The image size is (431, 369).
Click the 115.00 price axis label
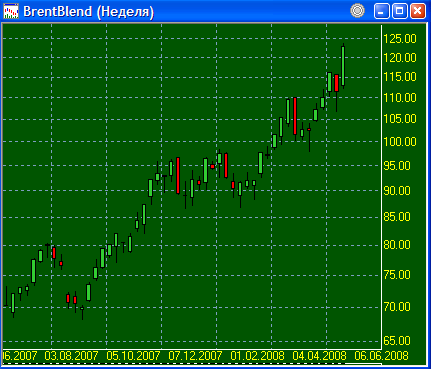(x=400, y=77)
